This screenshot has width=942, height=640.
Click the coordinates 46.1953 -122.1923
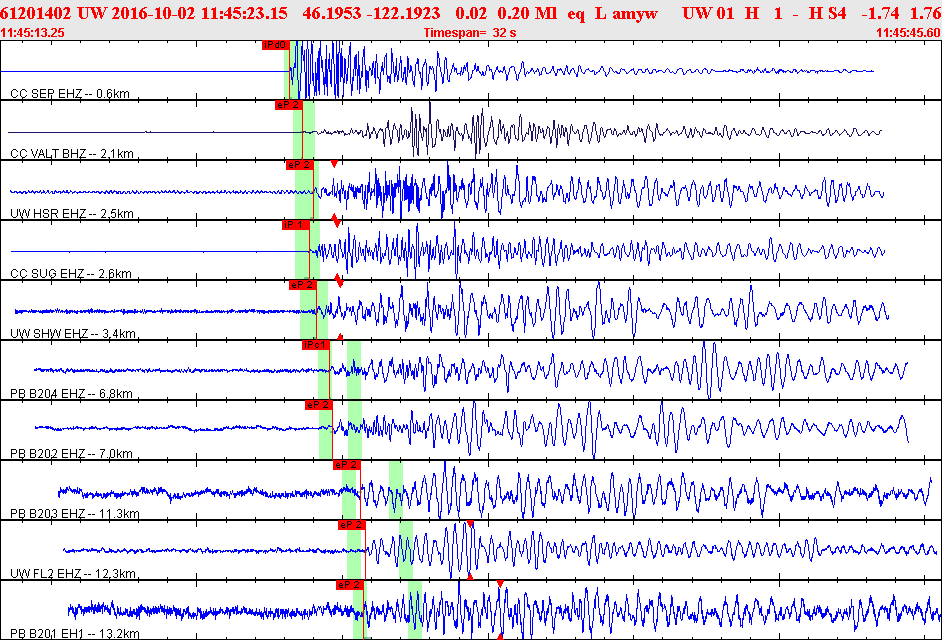pos(371,13)
